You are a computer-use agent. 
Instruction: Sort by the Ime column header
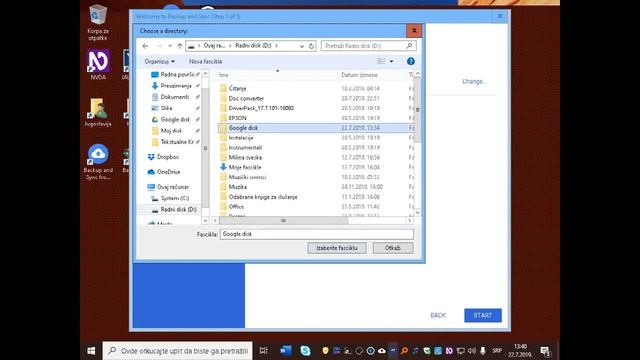[x=224, y=75]
